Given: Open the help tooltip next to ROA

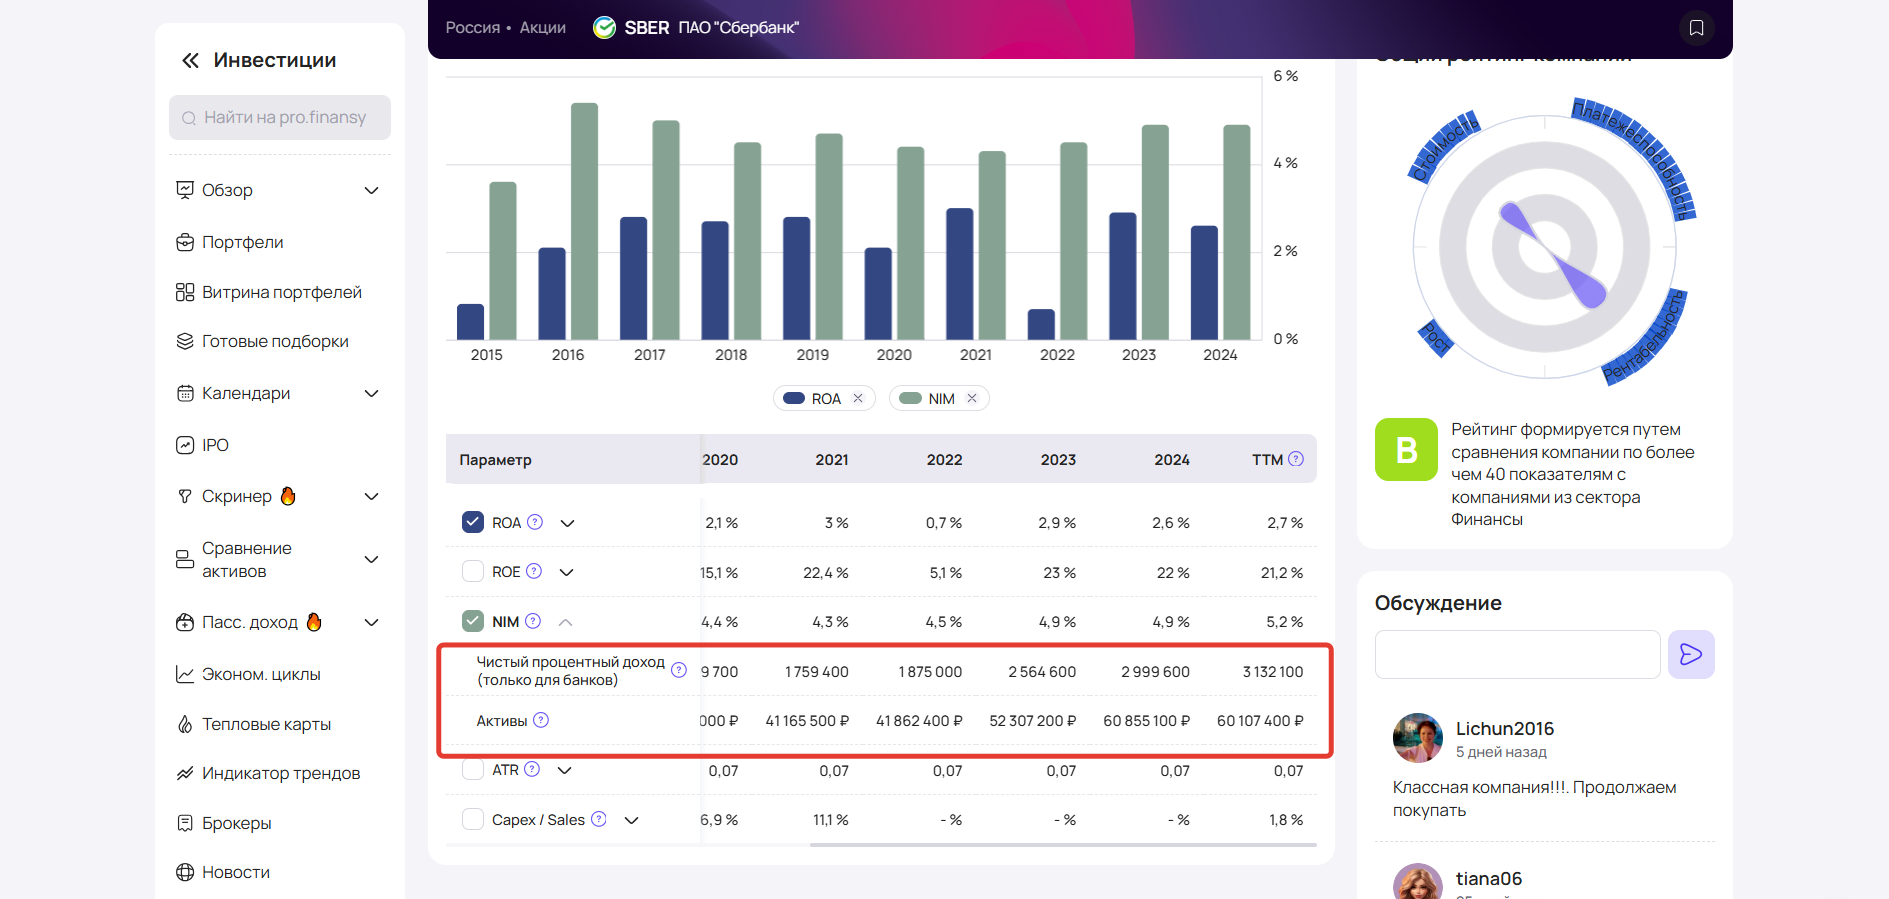Looking at the screenshot, I should (535, 522).
